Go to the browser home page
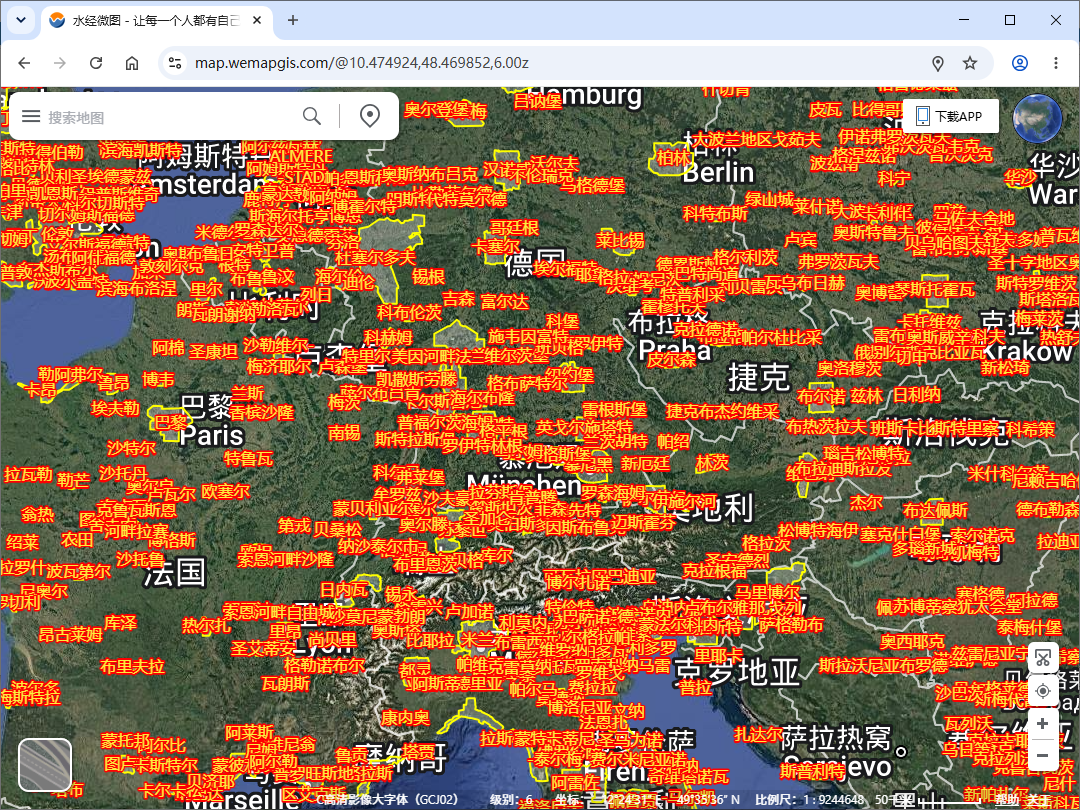1080x810 pixels. [132, 63]
